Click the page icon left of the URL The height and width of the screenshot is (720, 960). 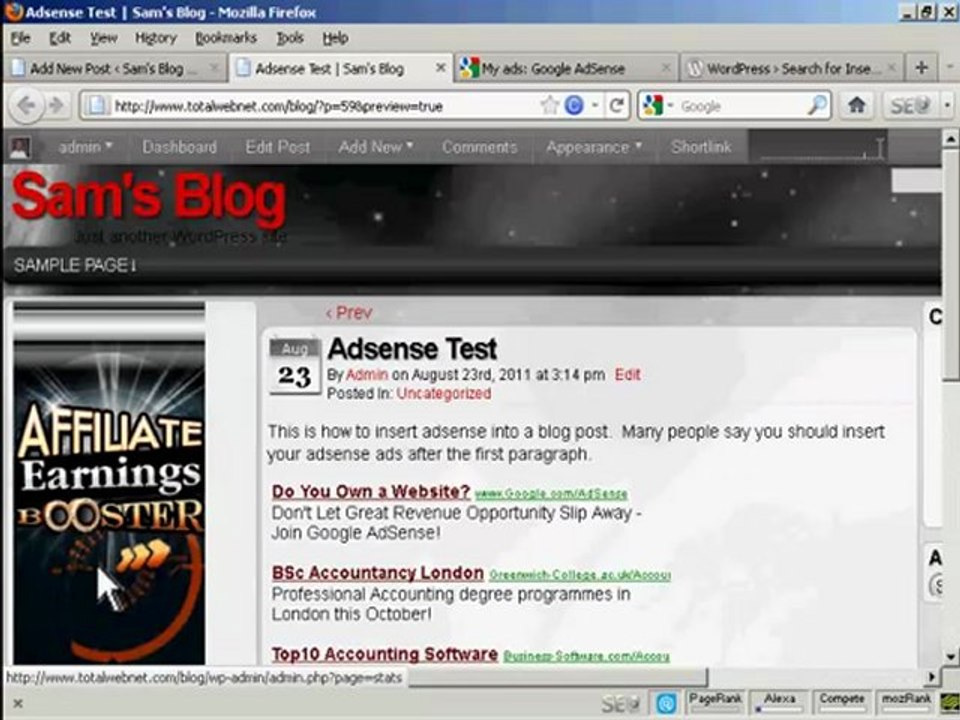(x=96, y=106)
